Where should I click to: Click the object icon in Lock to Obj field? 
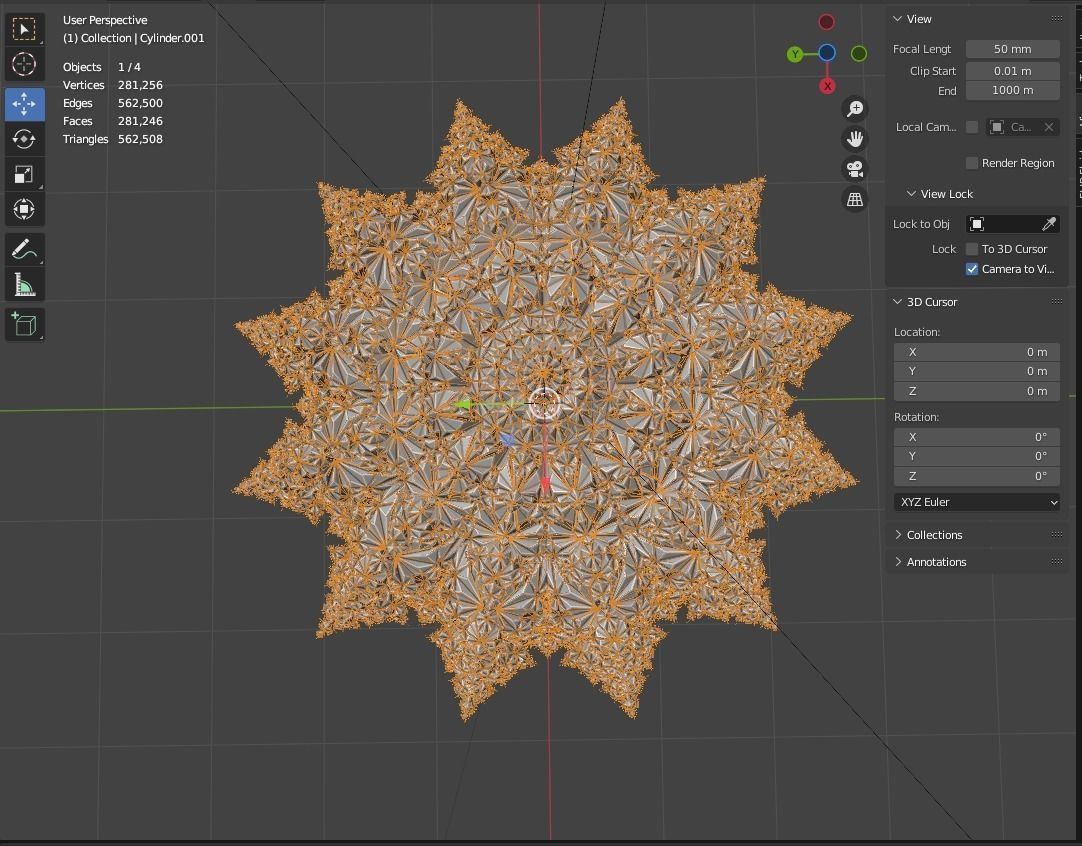tap(977, 224)
